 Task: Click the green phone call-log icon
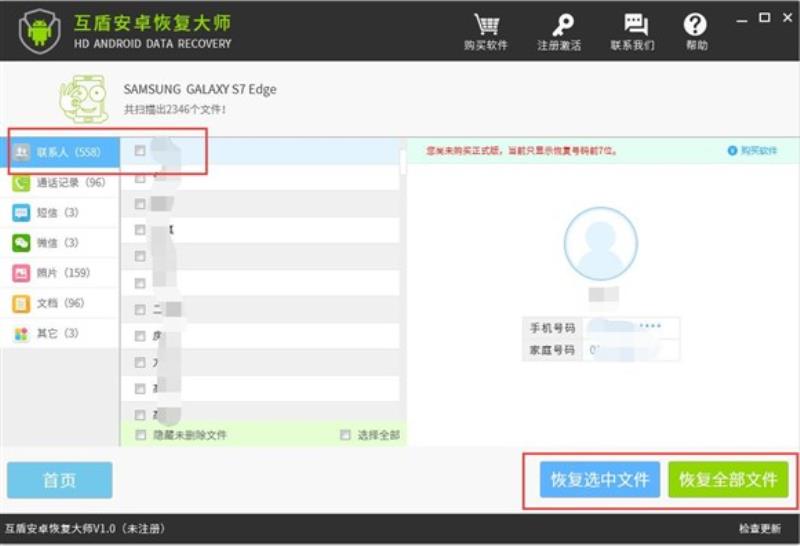21,183
